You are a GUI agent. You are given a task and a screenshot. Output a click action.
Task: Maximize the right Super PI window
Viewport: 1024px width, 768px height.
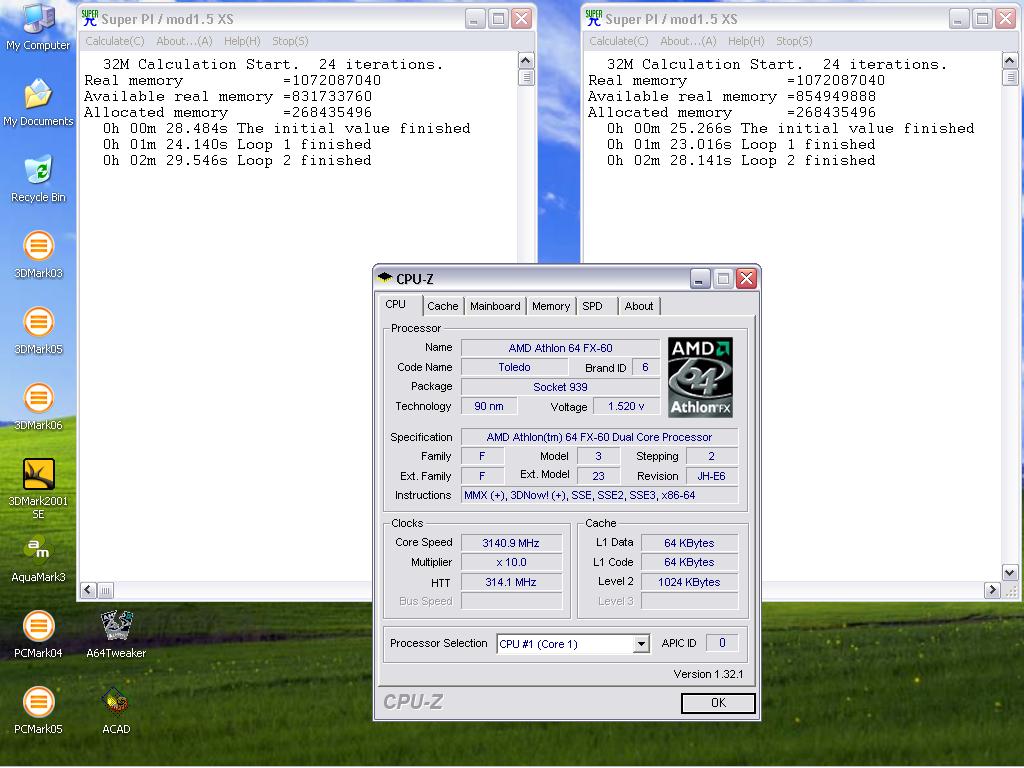[x=982, y=19]
